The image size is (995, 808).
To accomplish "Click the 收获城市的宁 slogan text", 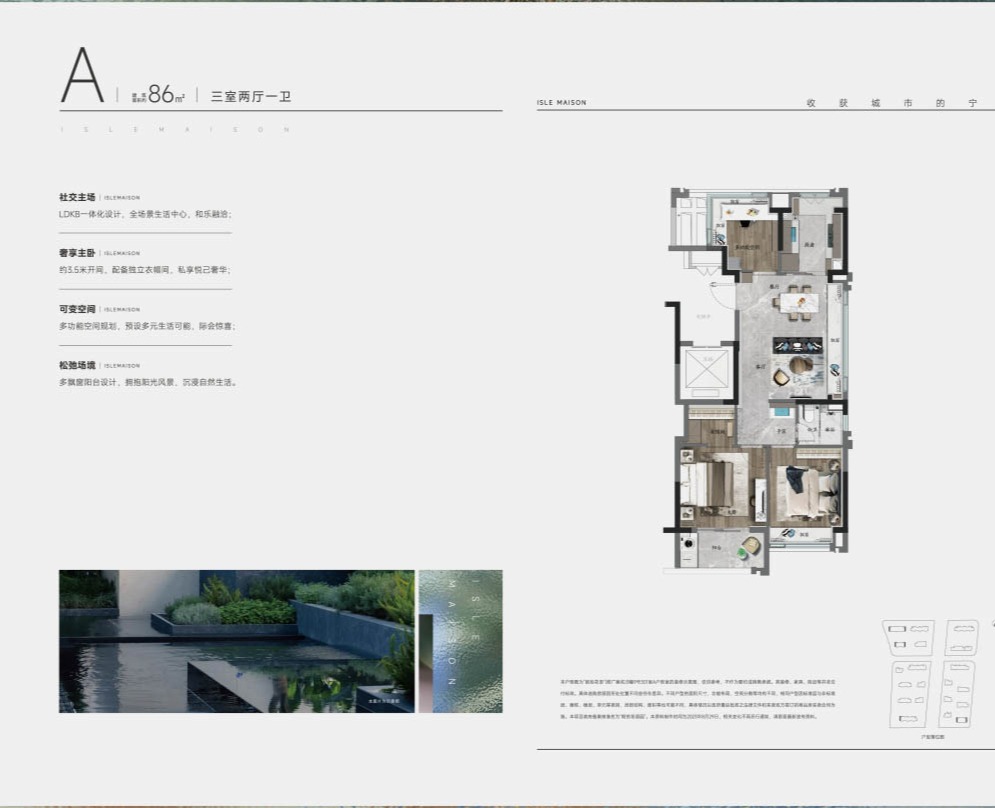I will point(892,103).
